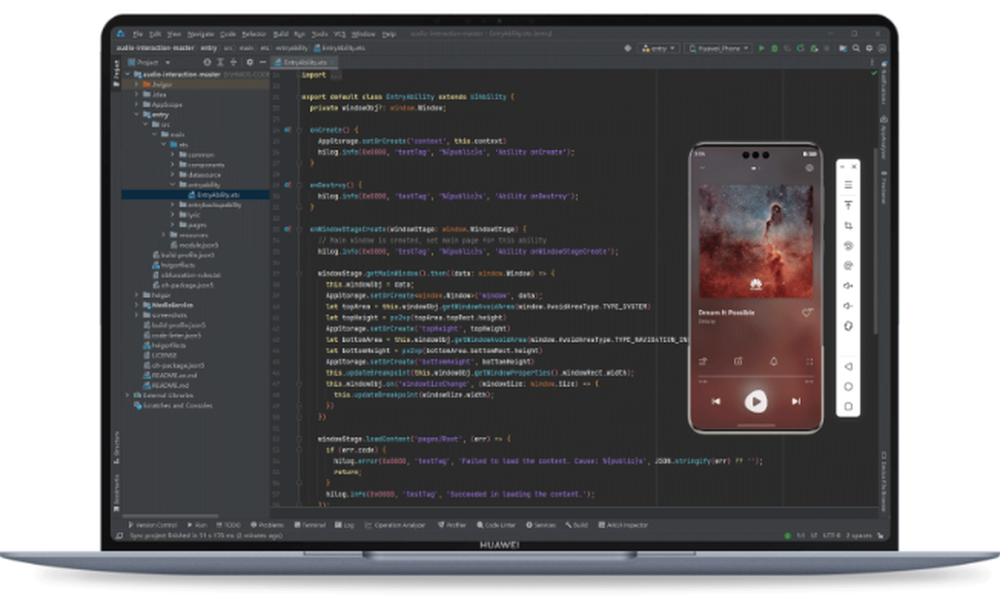Expand the datasource folder

[172, 175]
